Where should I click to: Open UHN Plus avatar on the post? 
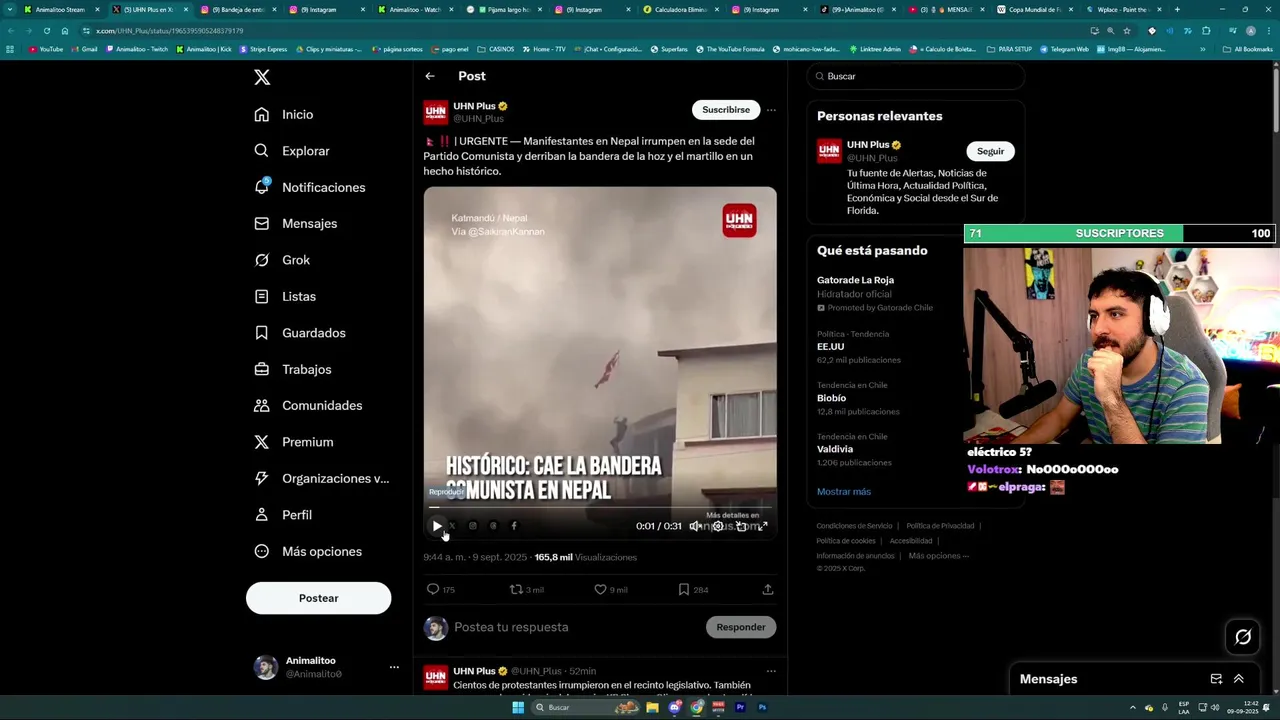coord(435,112)
